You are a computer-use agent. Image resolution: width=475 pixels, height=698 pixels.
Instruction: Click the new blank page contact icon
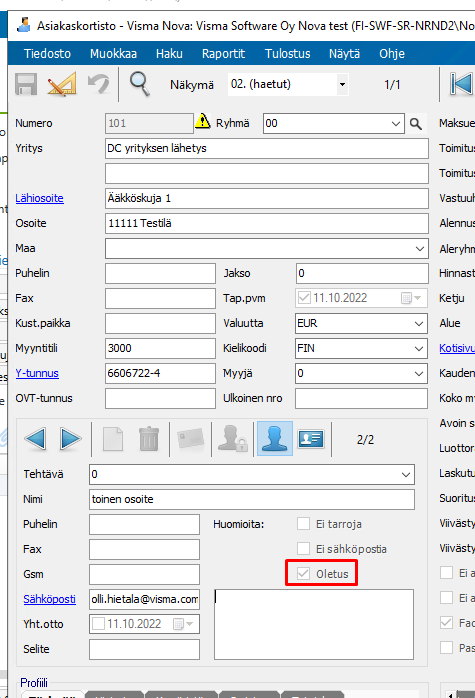pos(113,439)
